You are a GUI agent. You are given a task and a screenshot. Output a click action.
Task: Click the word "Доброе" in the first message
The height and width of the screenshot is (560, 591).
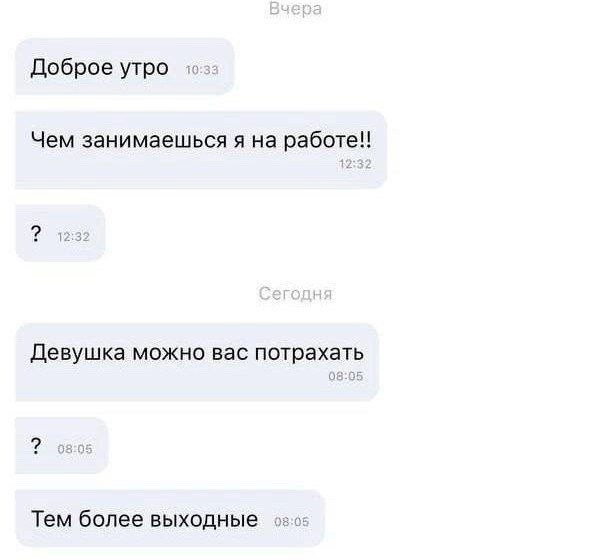[72, 68]
